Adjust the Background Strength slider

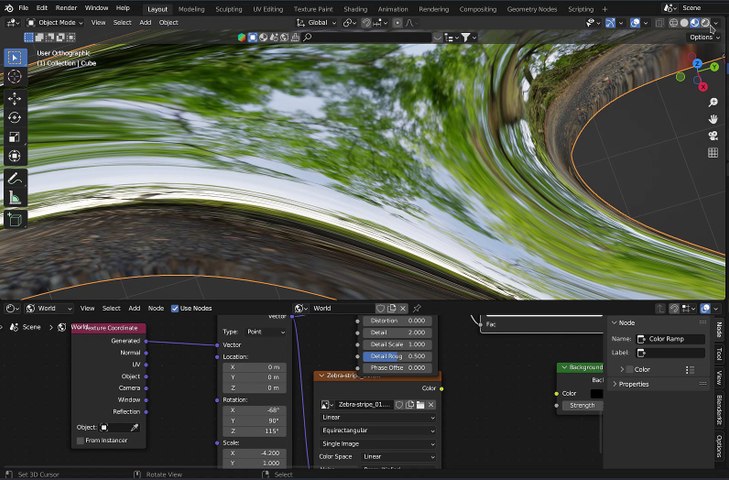[582, 405]
